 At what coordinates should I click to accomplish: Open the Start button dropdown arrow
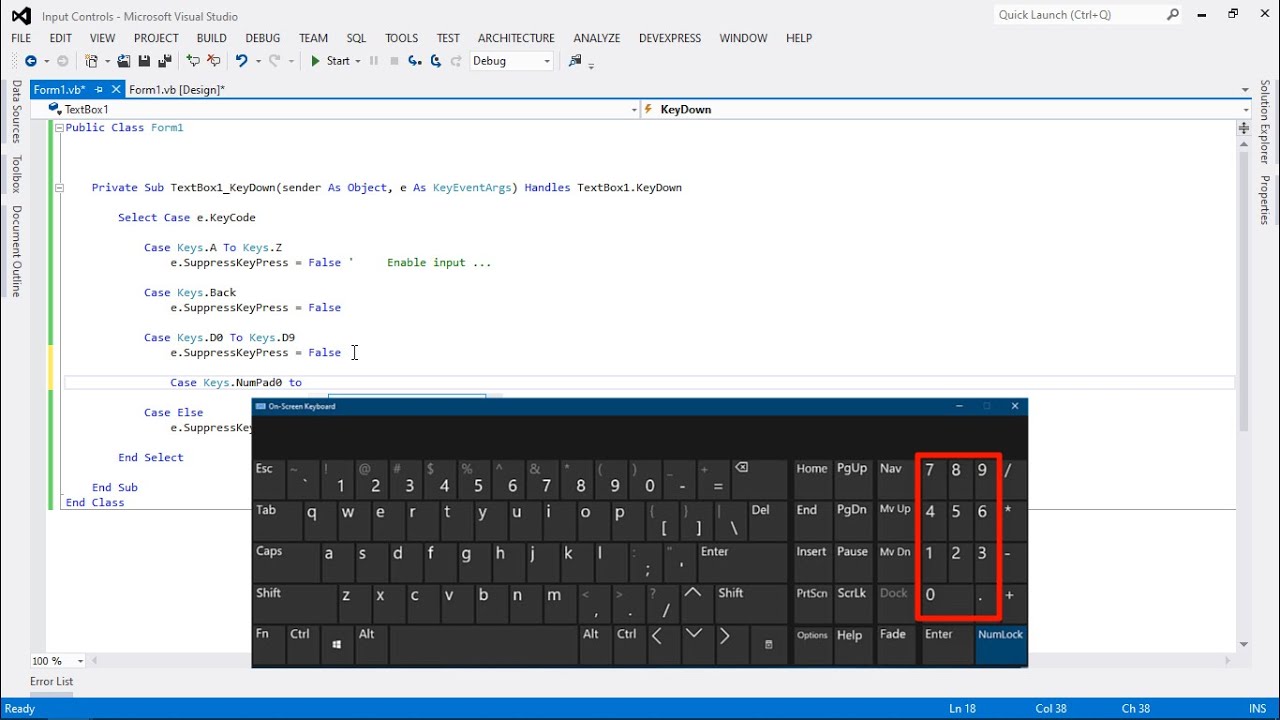[x=358, y=61]
